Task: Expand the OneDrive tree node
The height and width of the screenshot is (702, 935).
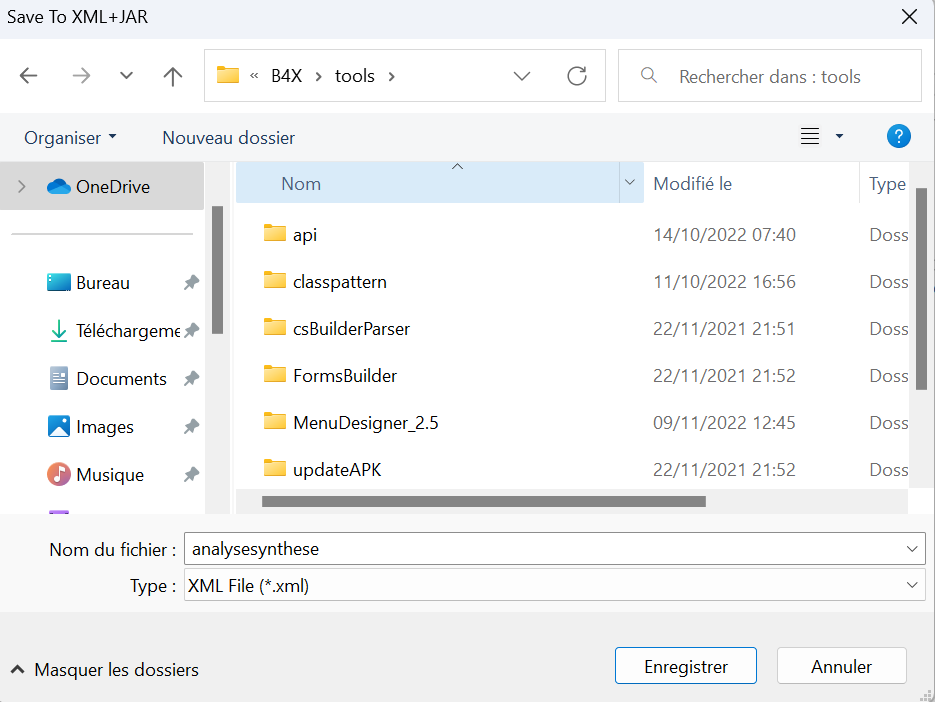Action: 22,187
